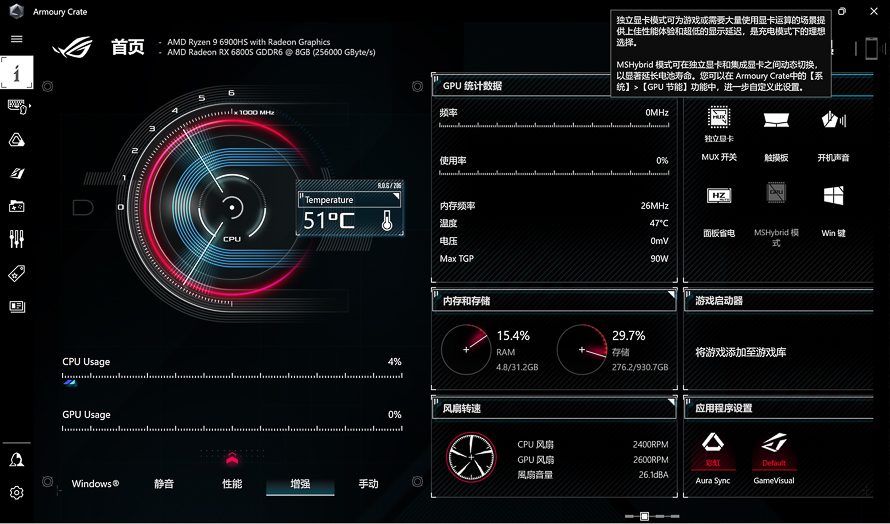Open the user center profile icon
Image resolution: width=890 pixels, height=524 pixels.
(x=16, y=459)
